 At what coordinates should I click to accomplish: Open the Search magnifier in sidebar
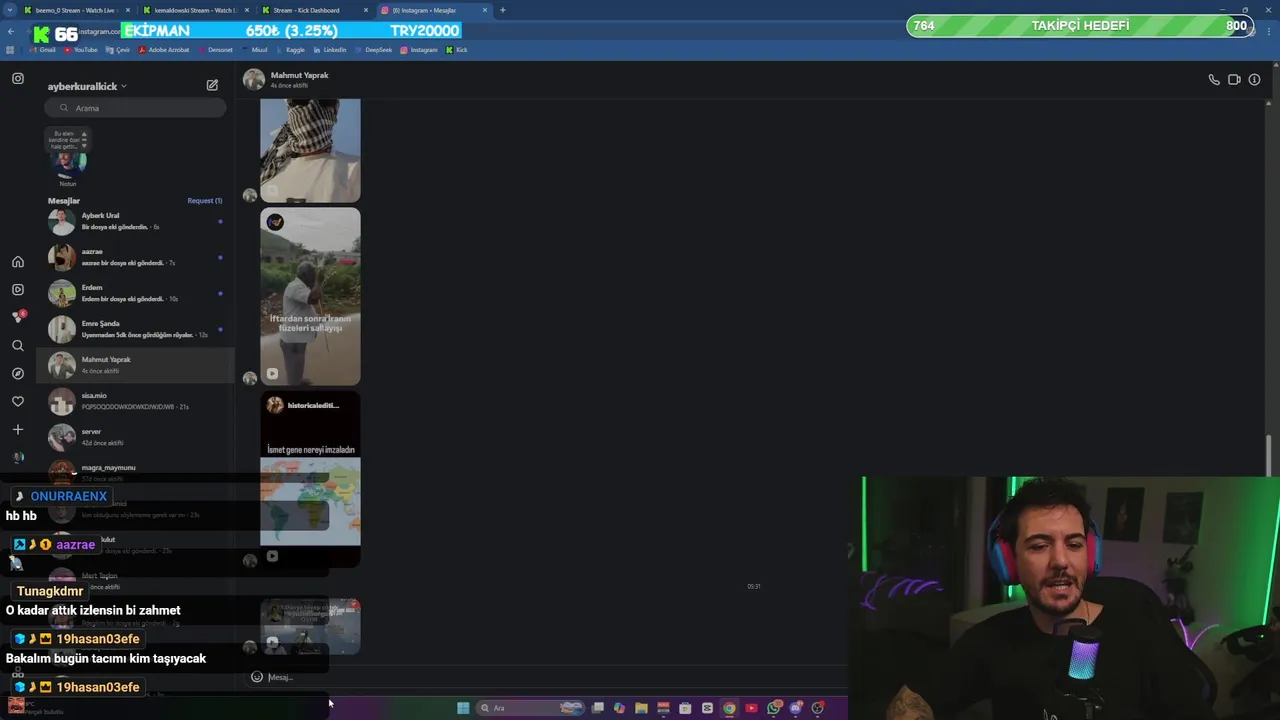coord(18,345)
